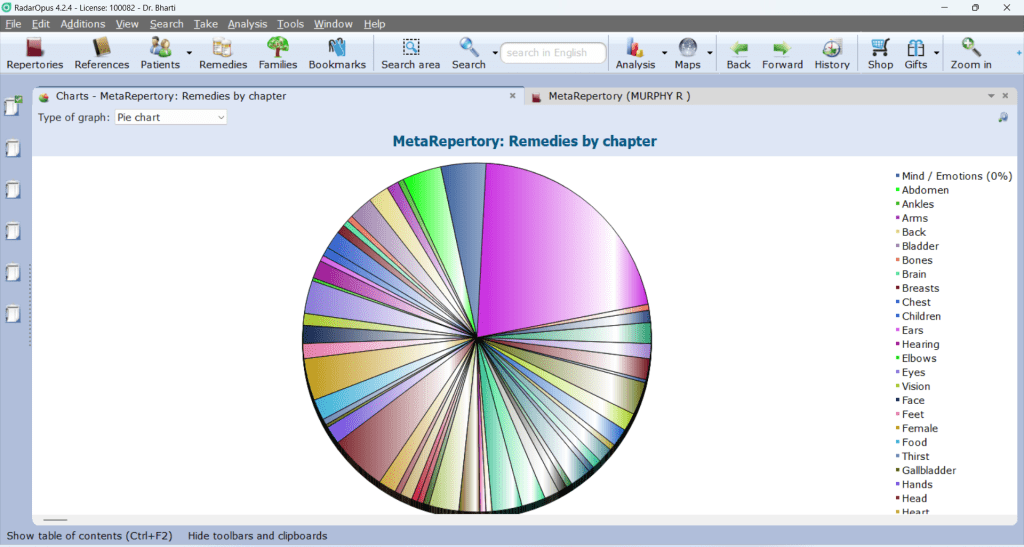This screenshot has width=1024, height=547.
Task: Select the fourth clipboard in sidebar
Action: [x=13, y=231]
